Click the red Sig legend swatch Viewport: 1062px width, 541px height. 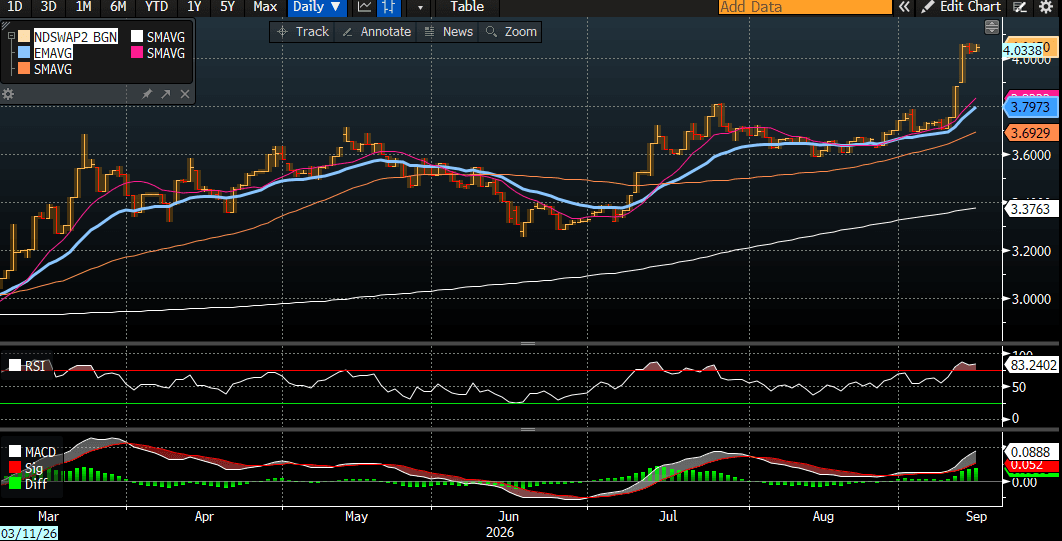click(15, 468)
